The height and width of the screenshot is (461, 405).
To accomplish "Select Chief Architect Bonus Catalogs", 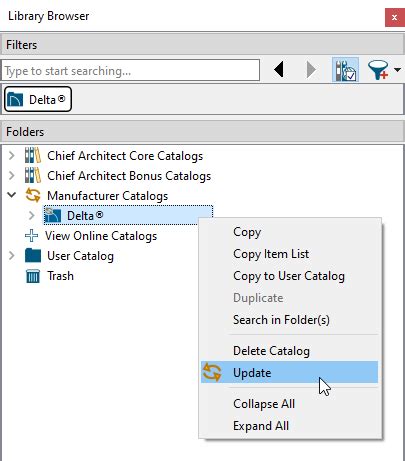I will 129,176.
